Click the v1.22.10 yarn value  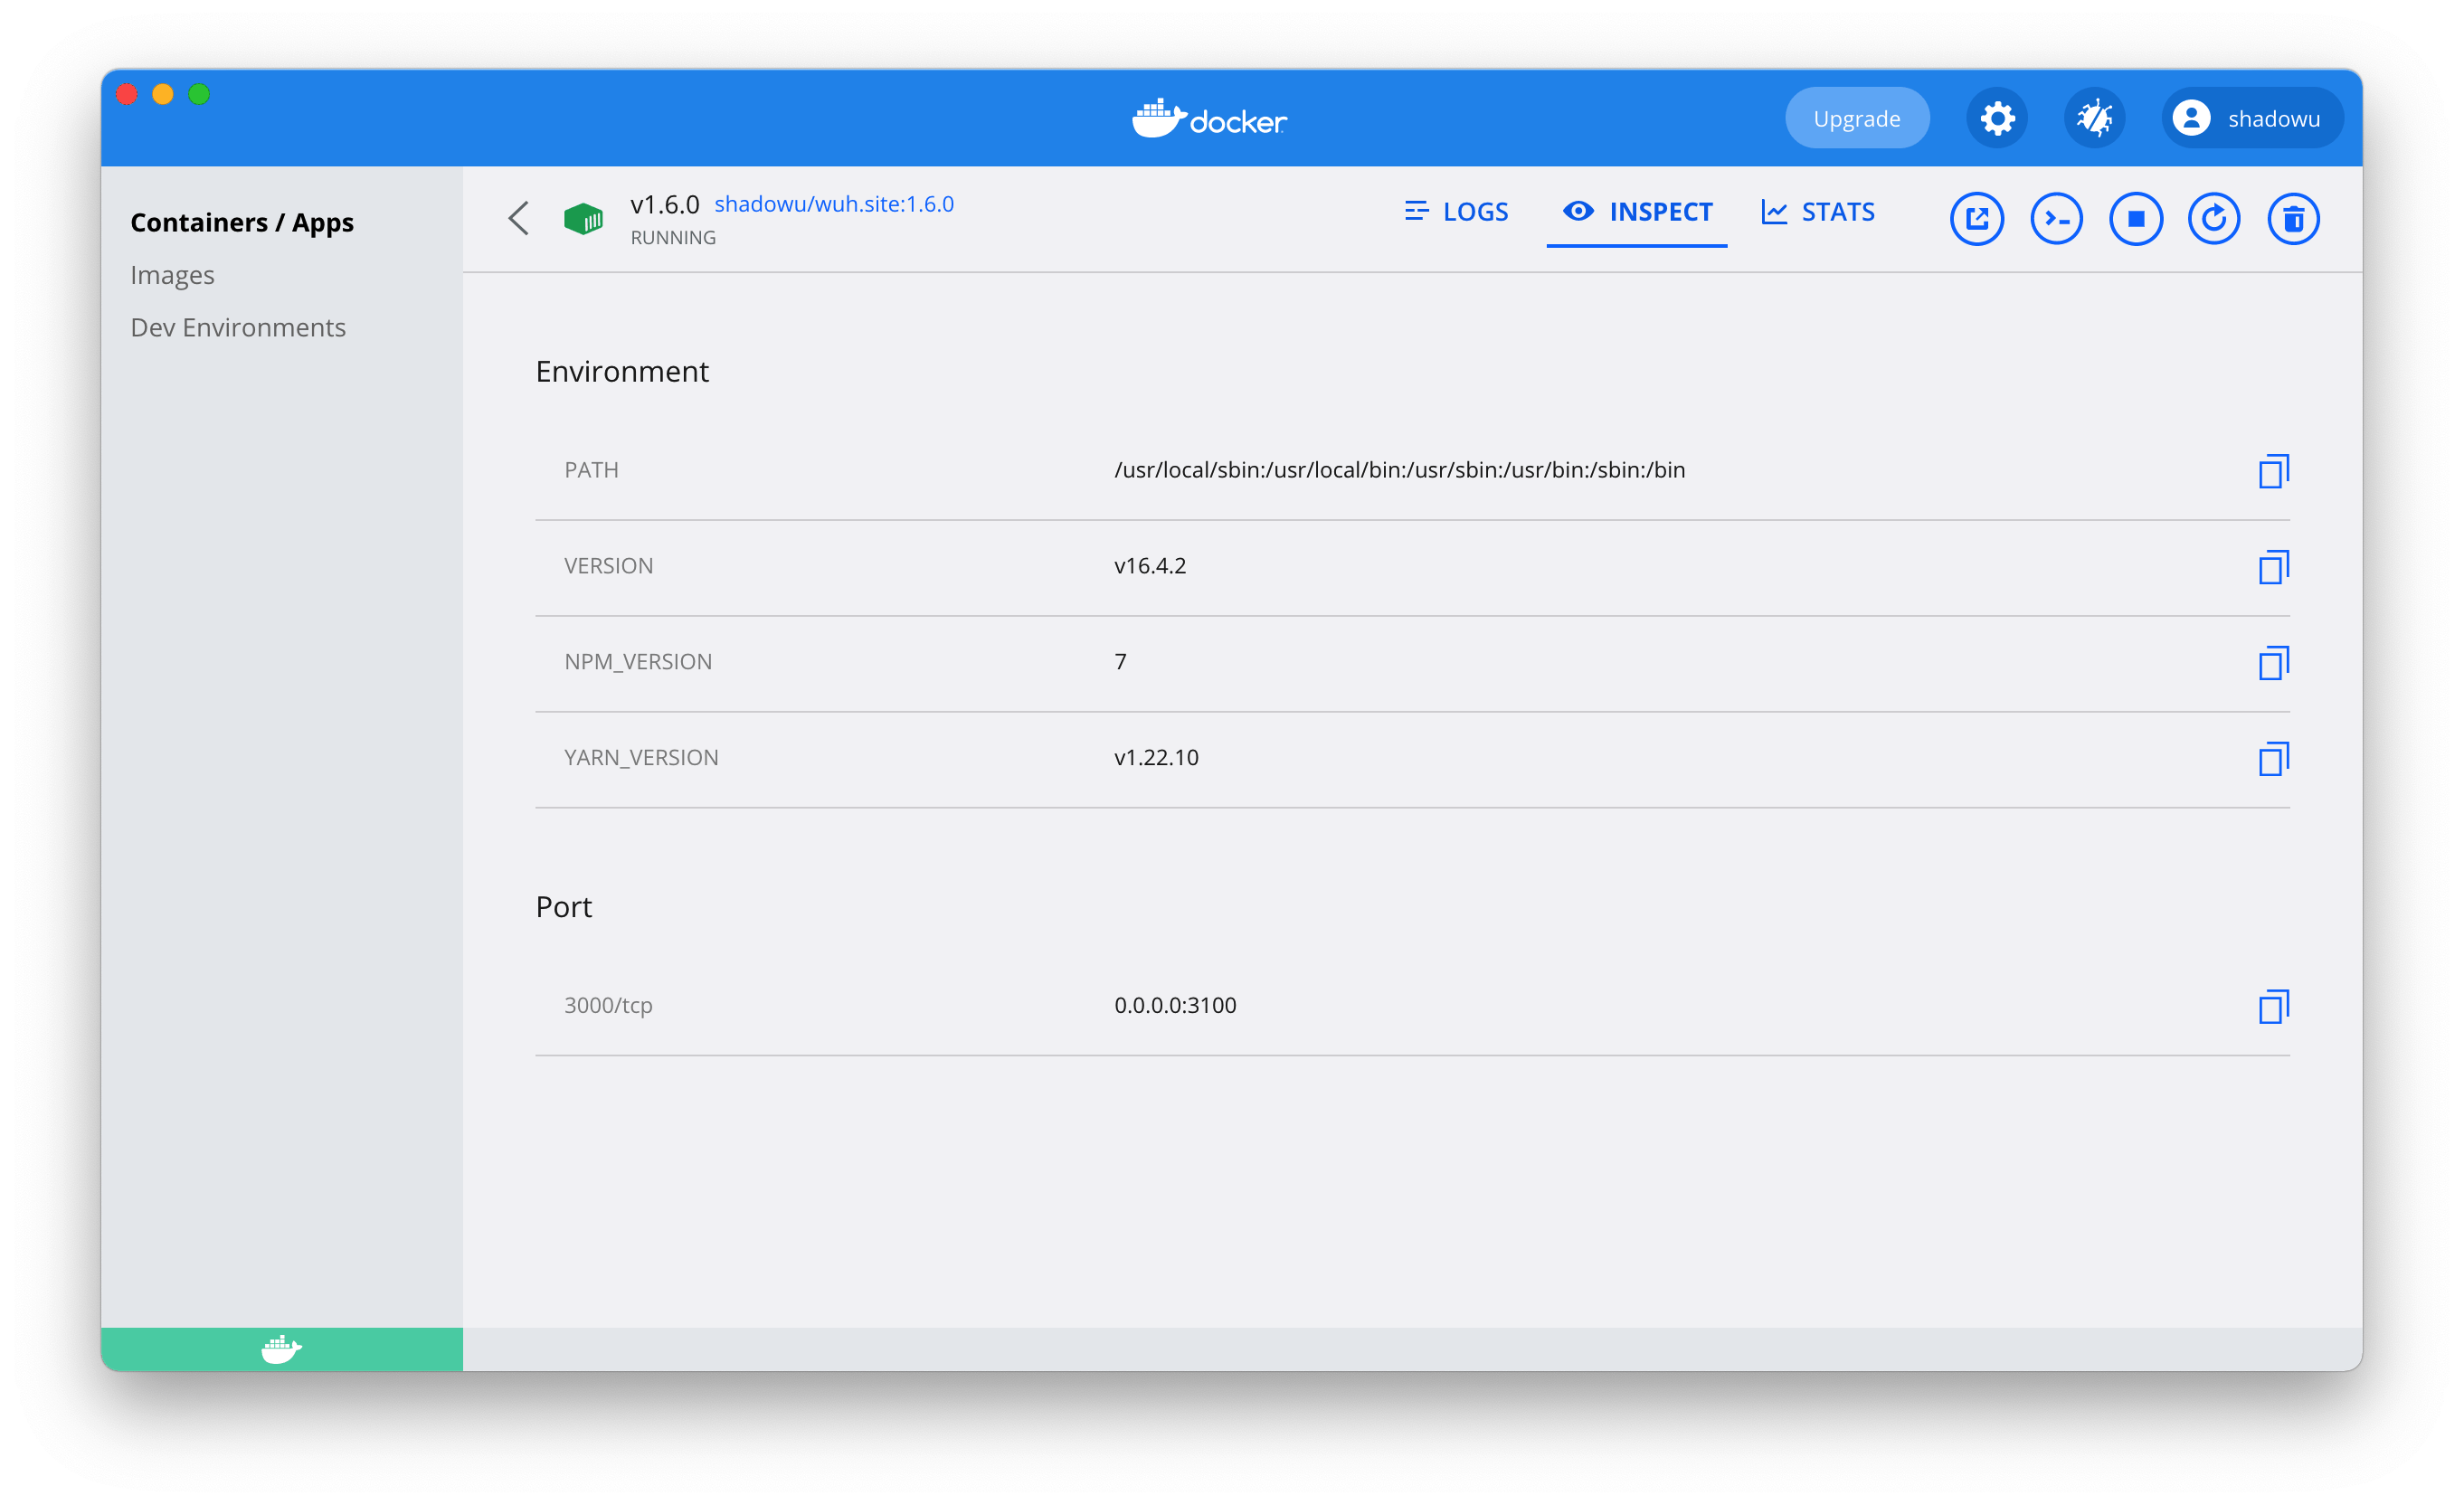(1156, 758)
